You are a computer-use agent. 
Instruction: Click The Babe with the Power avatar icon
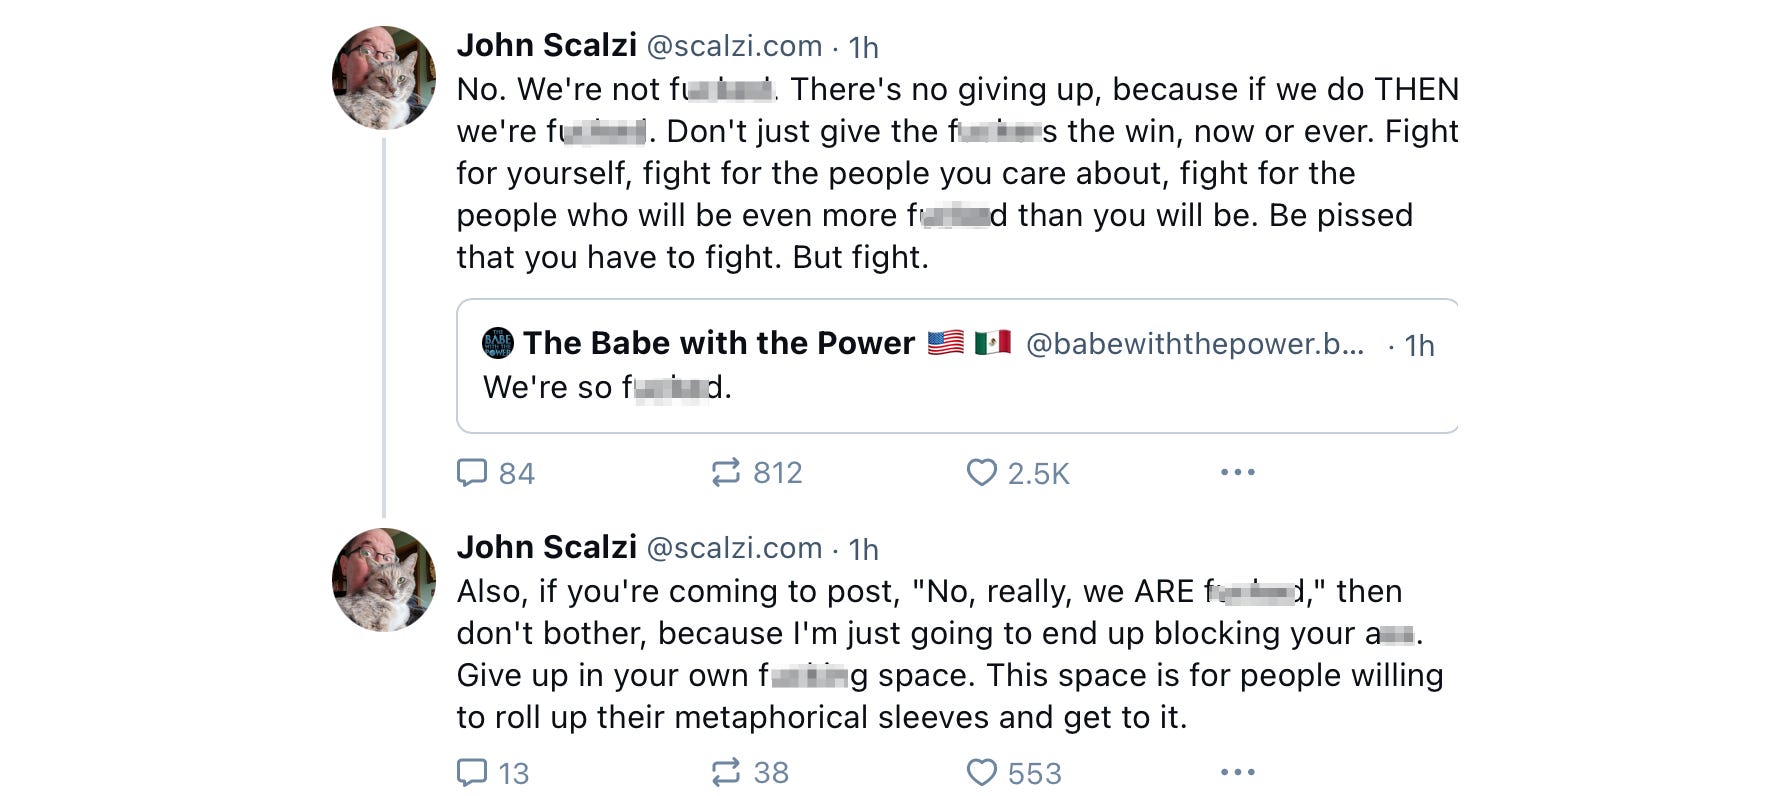click(497, 343)
